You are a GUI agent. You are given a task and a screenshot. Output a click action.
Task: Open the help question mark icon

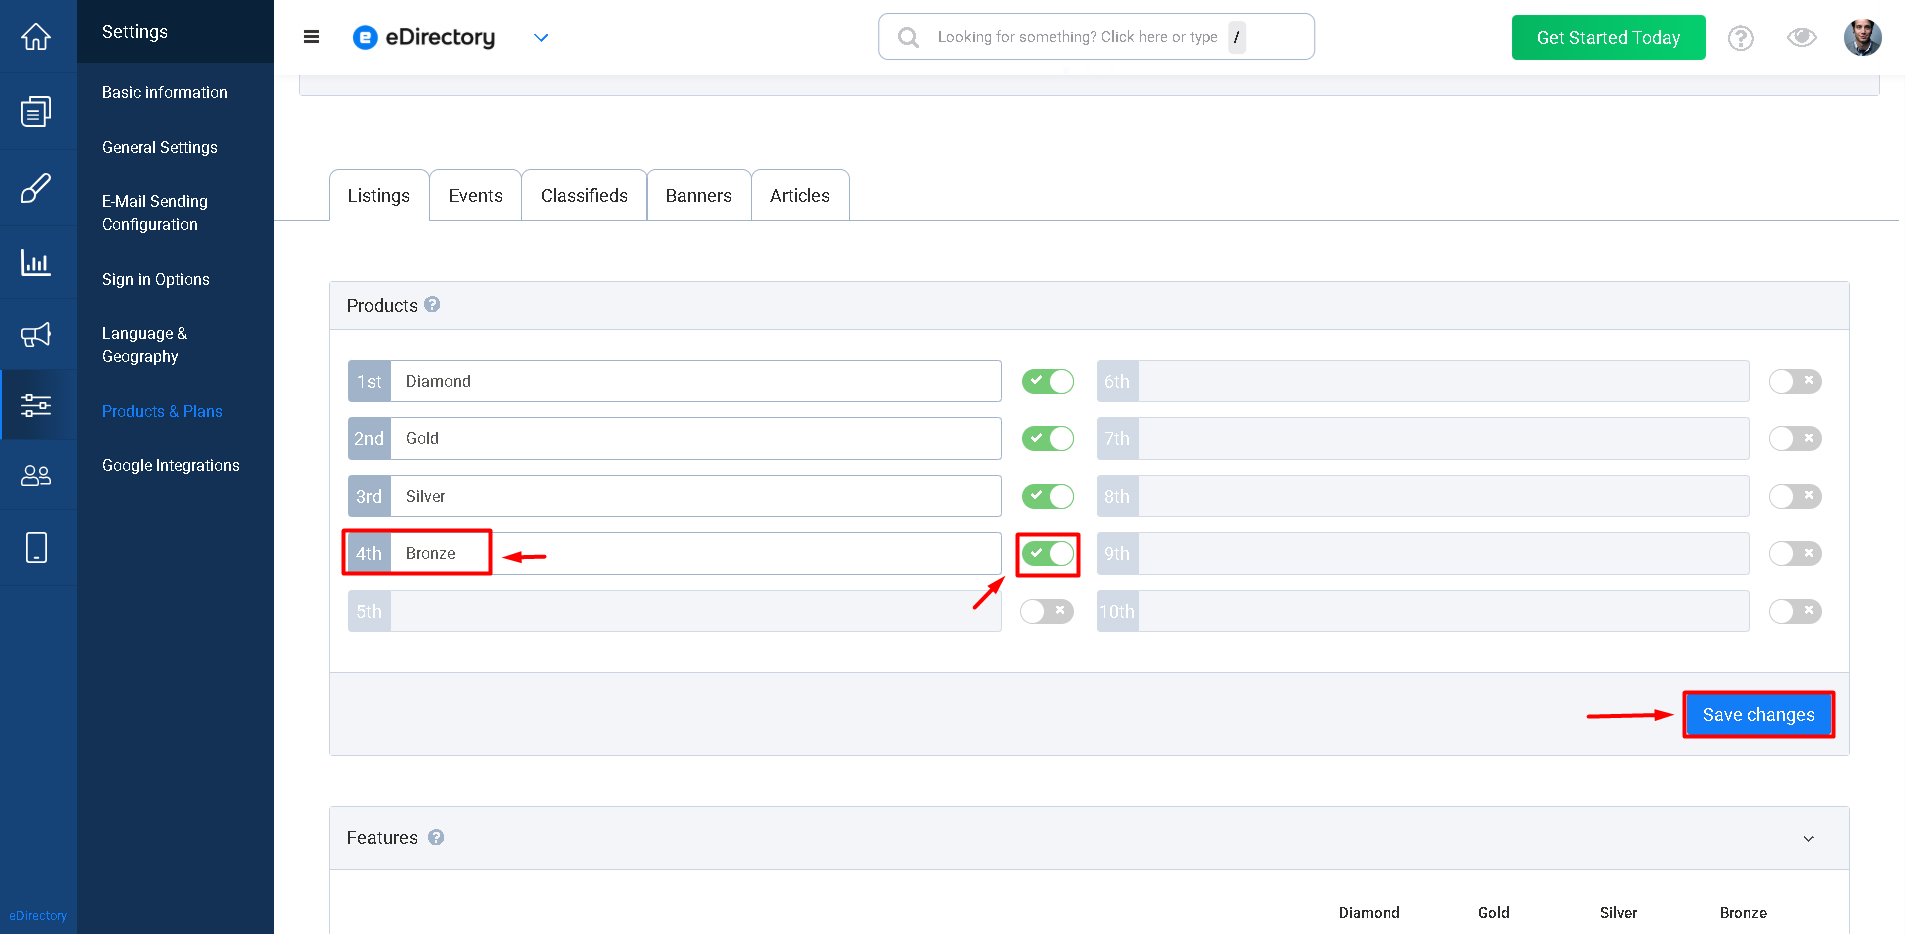coord(1741,38)
